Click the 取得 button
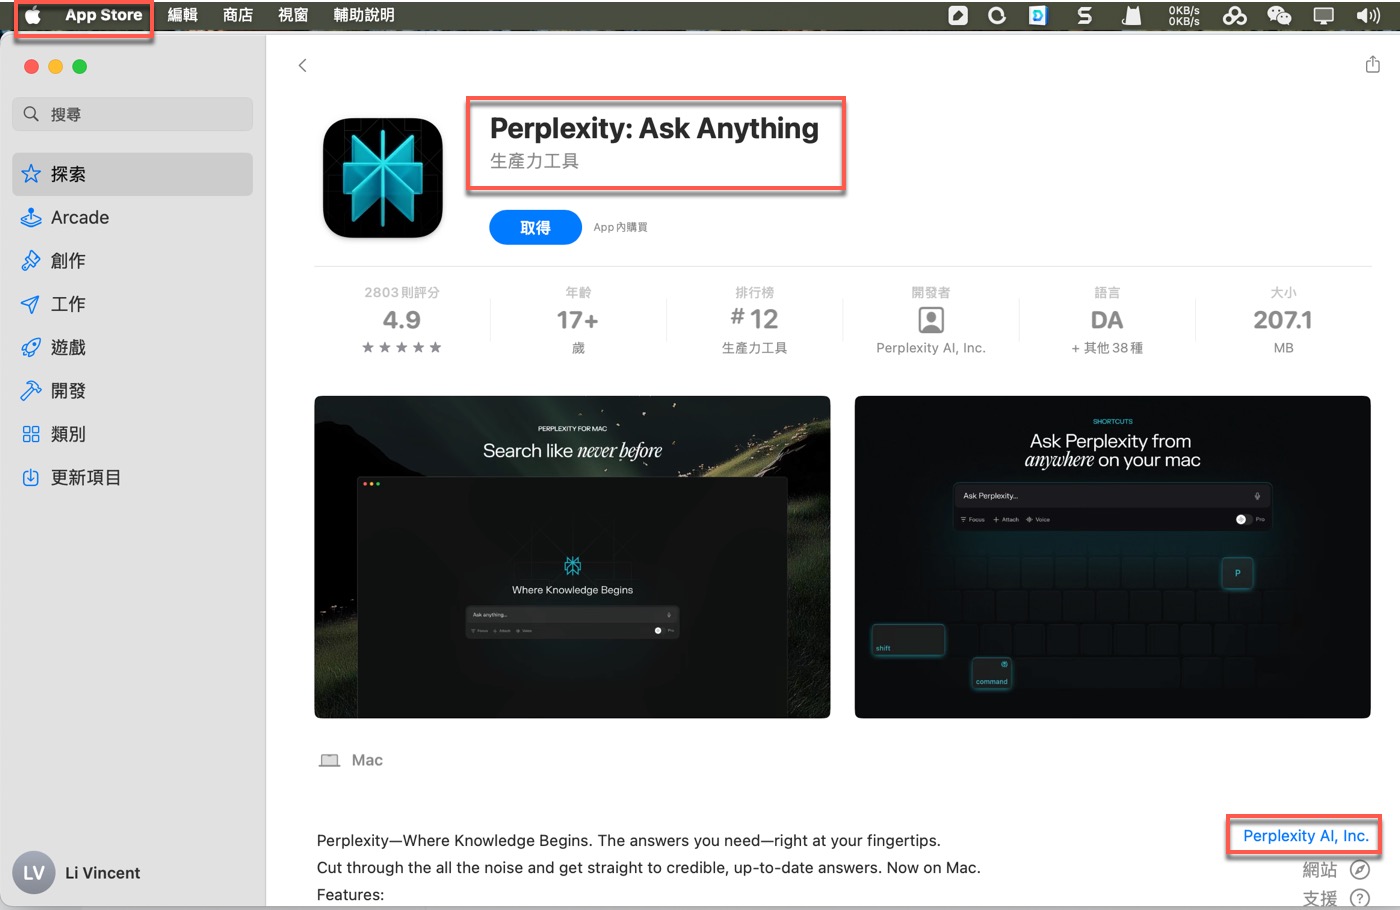 coord(535,227)
